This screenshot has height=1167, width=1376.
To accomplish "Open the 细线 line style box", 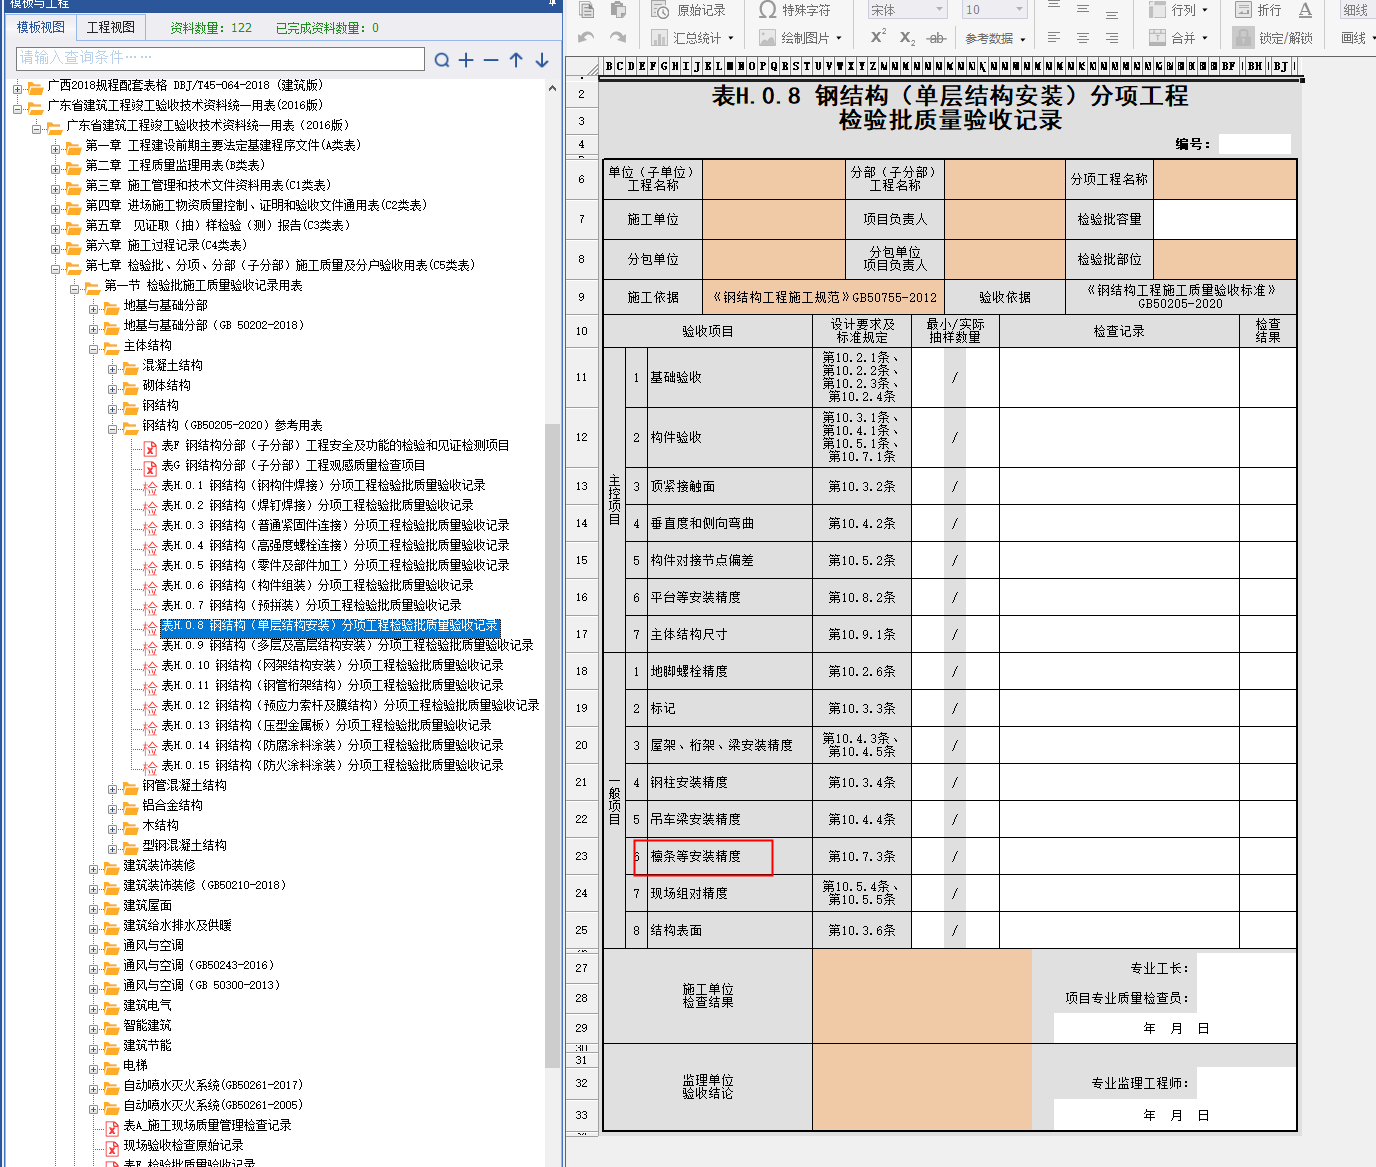I will tap(1357, 10).
